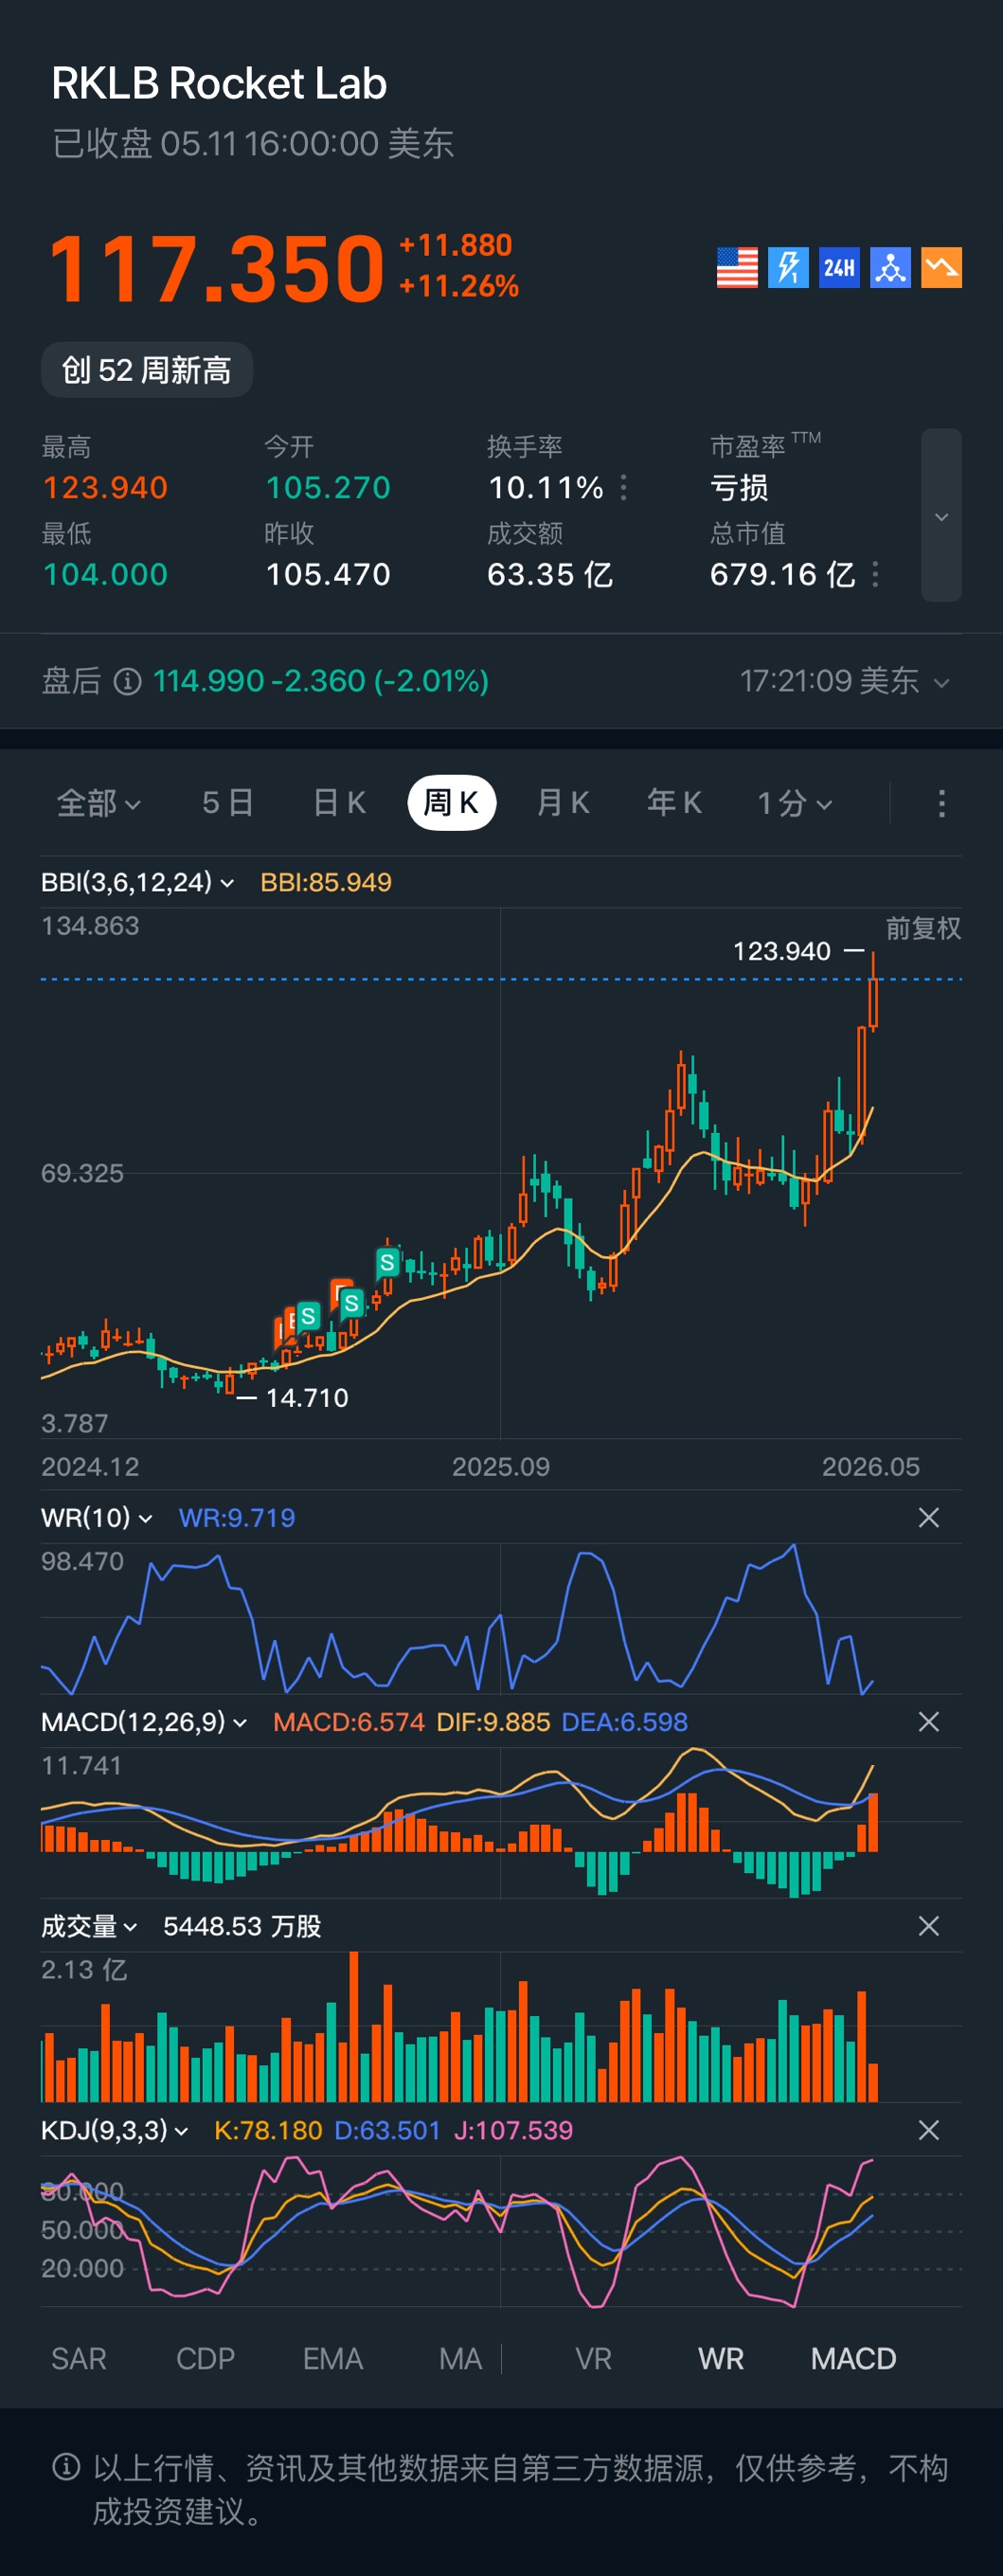The height and width of the screenshot is (2576, 1003).
Task: Tap the 昨收 105.470 value
Action: pos(328,574)
